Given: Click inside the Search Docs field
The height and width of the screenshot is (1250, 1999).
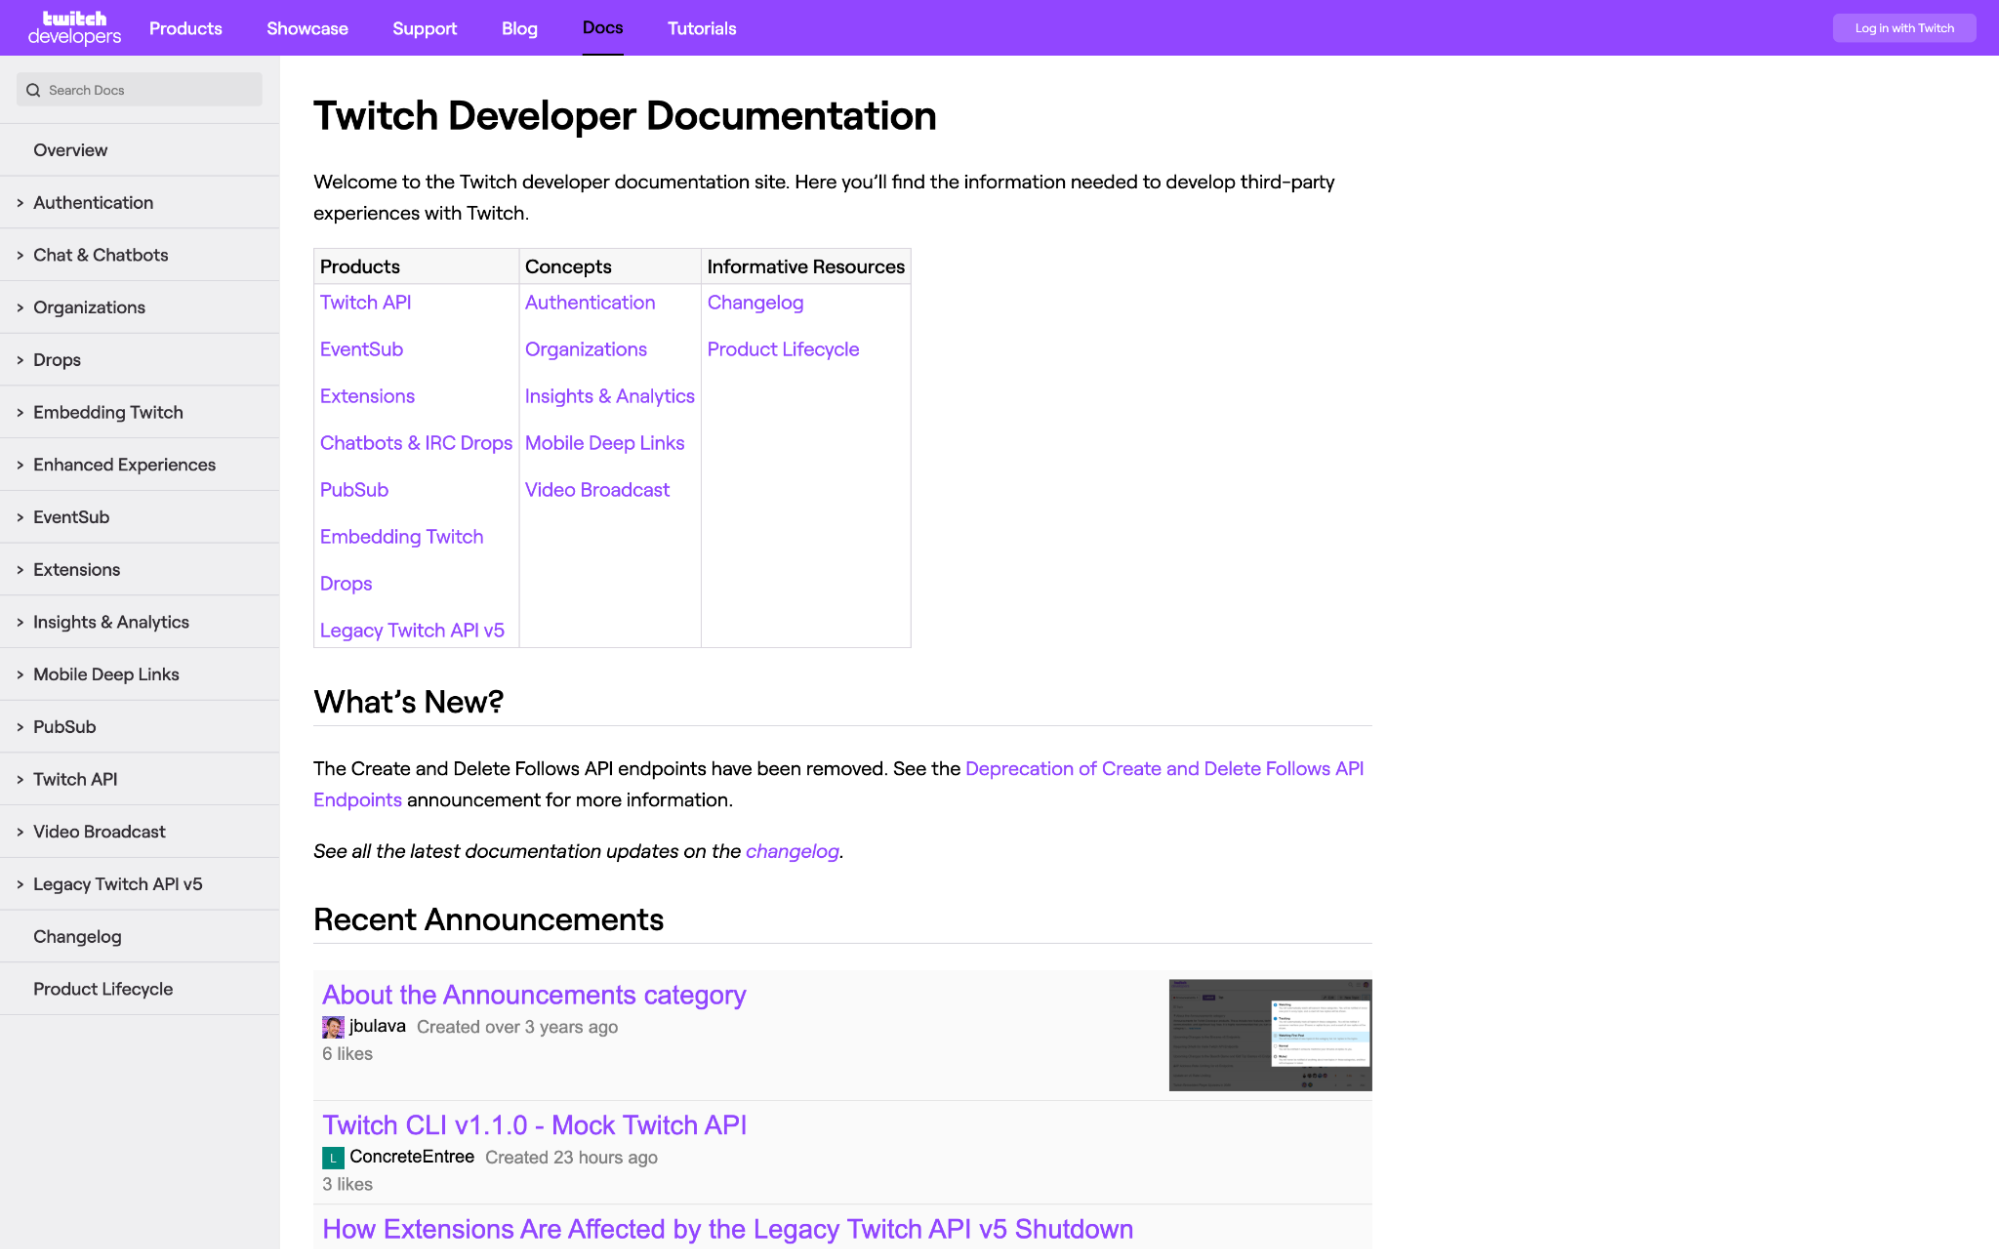Looking at the screenshot, I should 140,89.
